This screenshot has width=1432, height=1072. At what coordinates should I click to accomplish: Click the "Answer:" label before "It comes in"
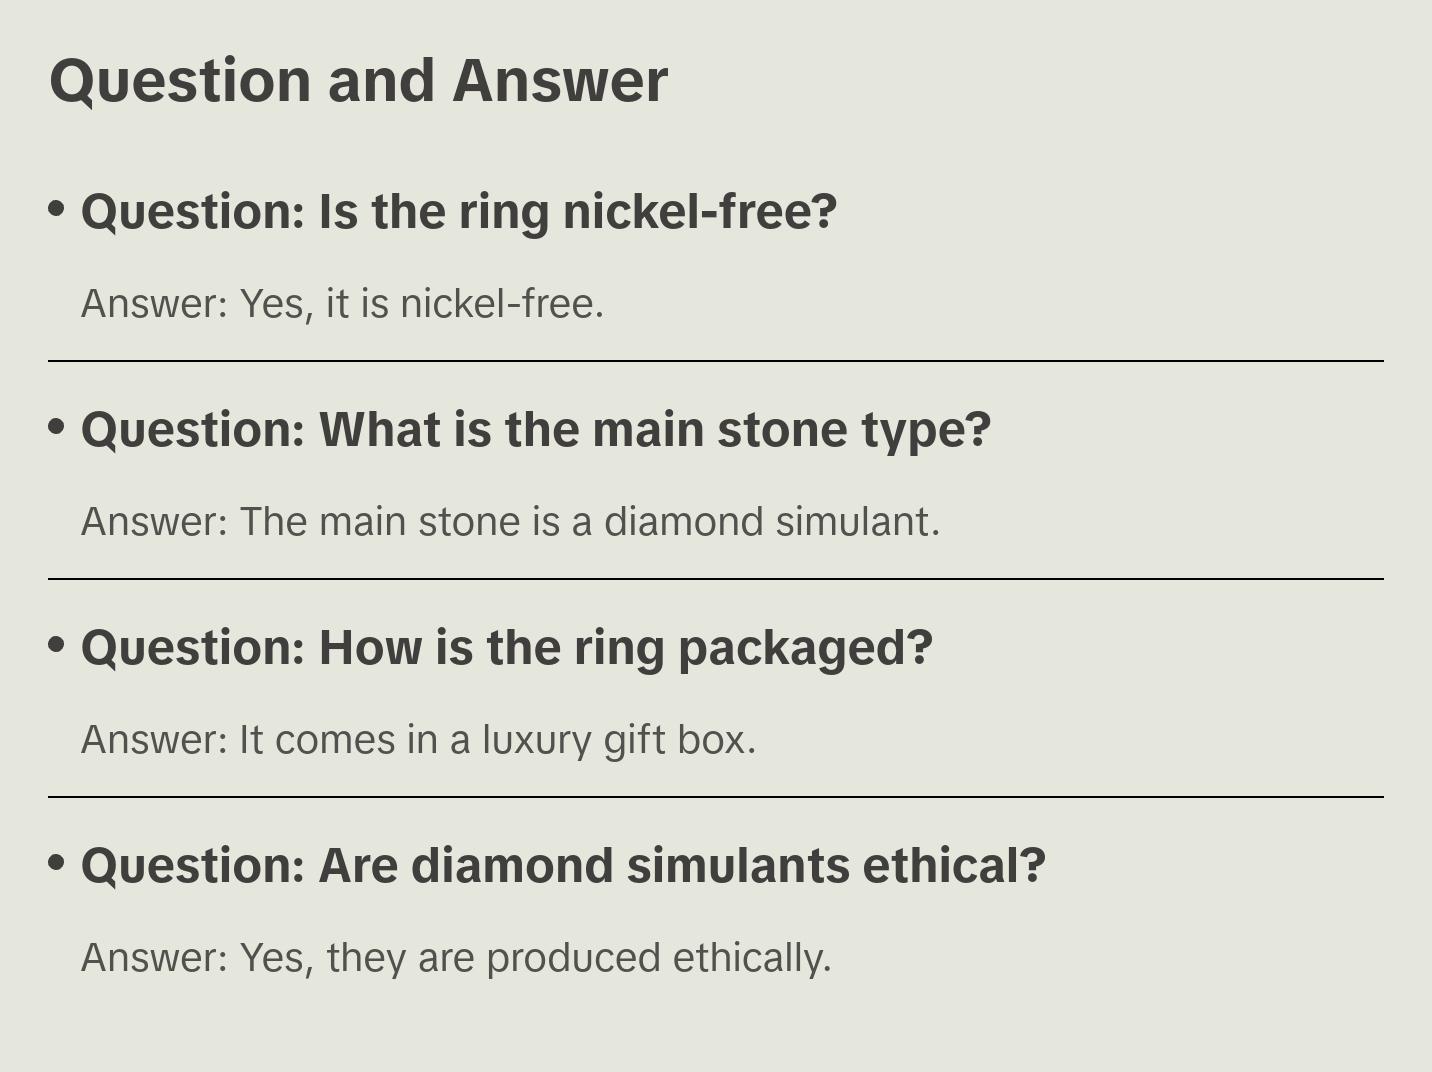[155, 740]
